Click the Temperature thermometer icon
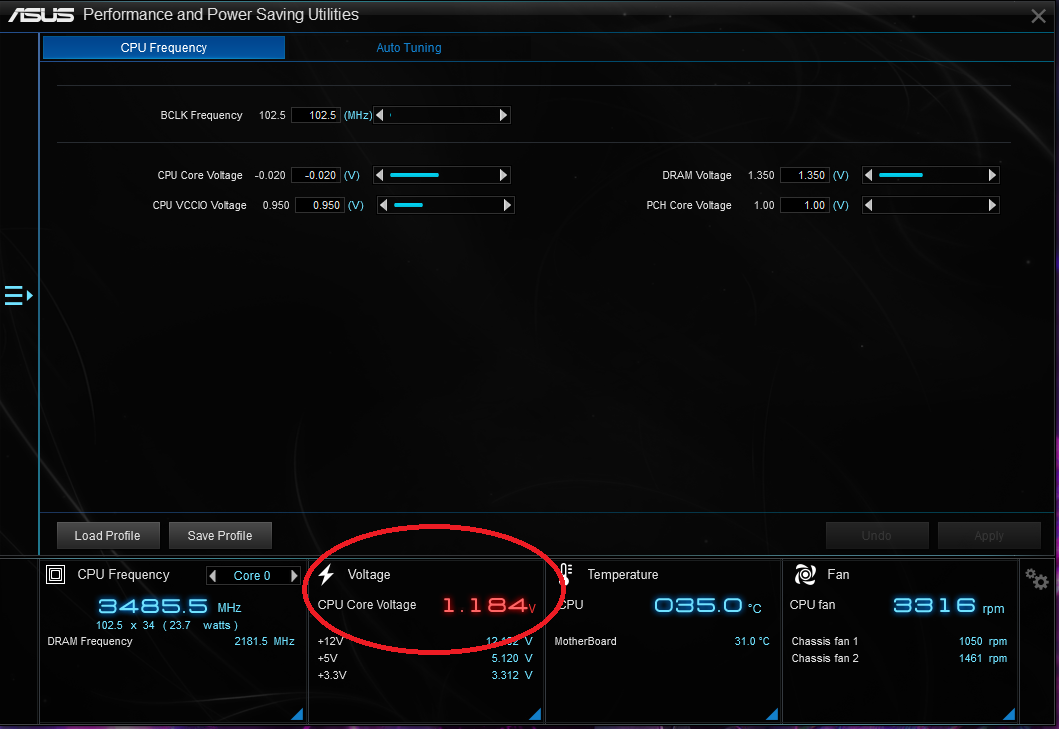This screenshot has width=1059, height=729. point(565,574)
